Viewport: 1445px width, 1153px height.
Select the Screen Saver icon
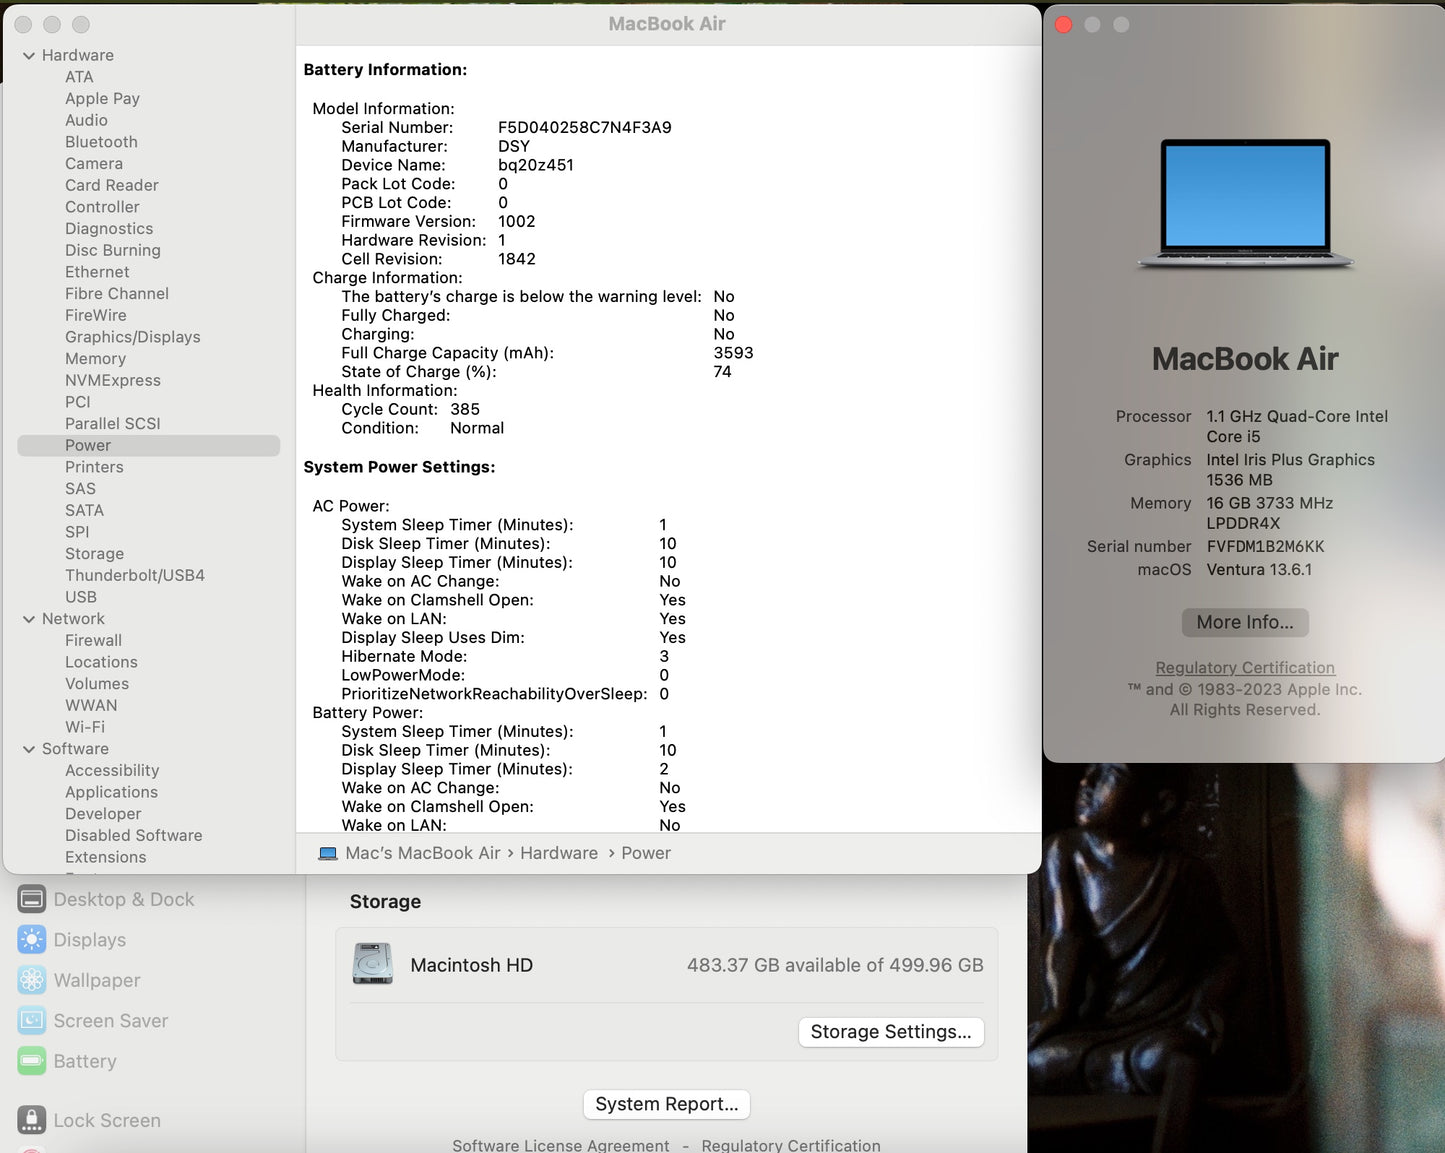click(x=32, y=1021)
